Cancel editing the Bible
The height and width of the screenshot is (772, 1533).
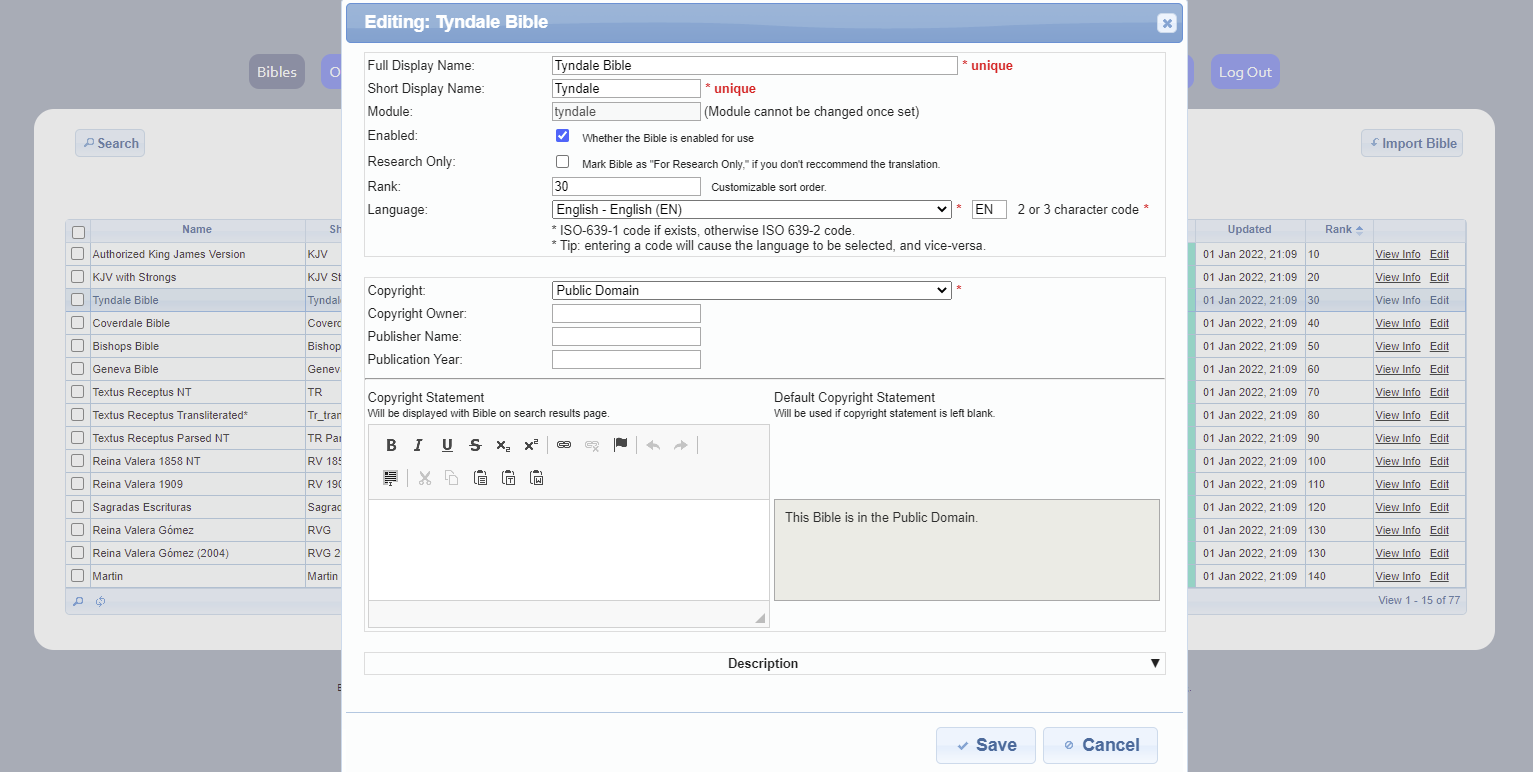1100,745
